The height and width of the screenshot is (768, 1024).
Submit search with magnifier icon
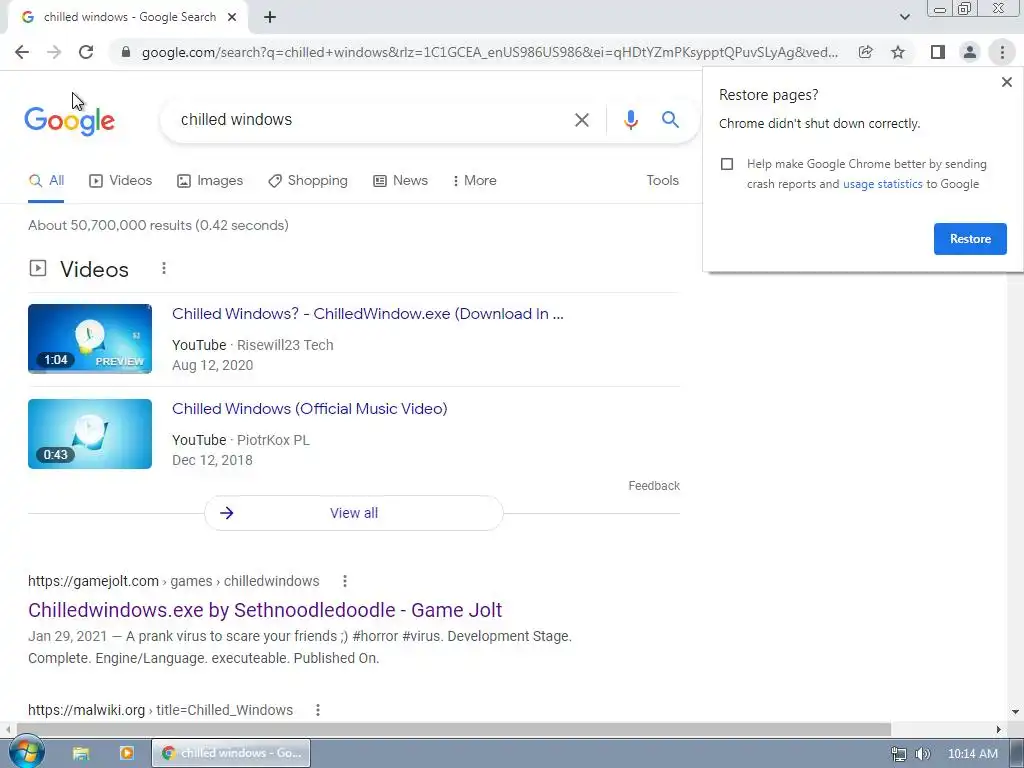pos(670,120)
